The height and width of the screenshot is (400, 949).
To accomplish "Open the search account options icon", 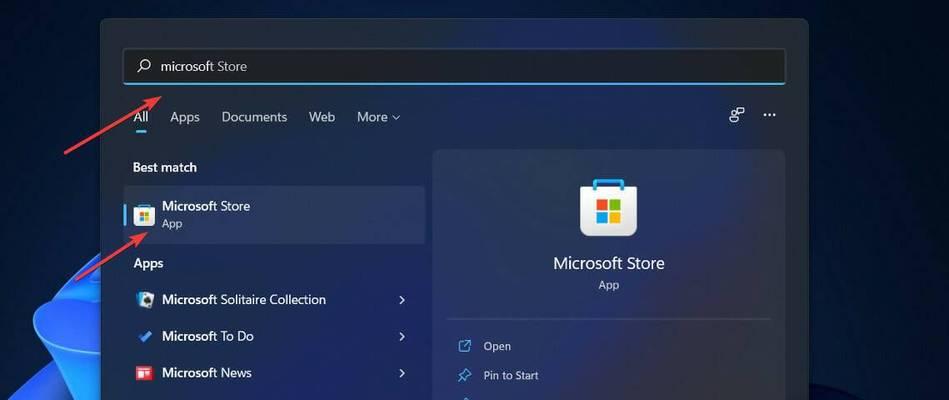I will [x=737, y=115].
